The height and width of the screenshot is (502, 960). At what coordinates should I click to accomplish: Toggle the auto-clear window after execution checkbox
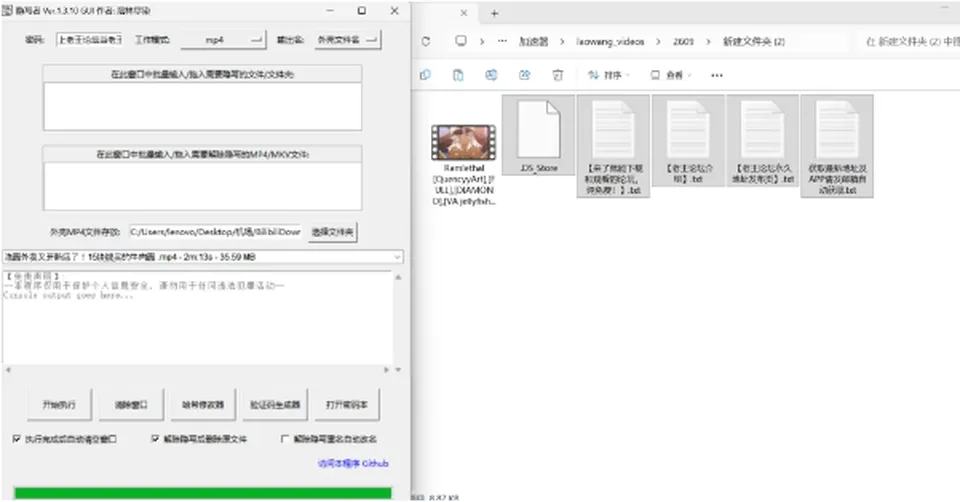point(17,439)
